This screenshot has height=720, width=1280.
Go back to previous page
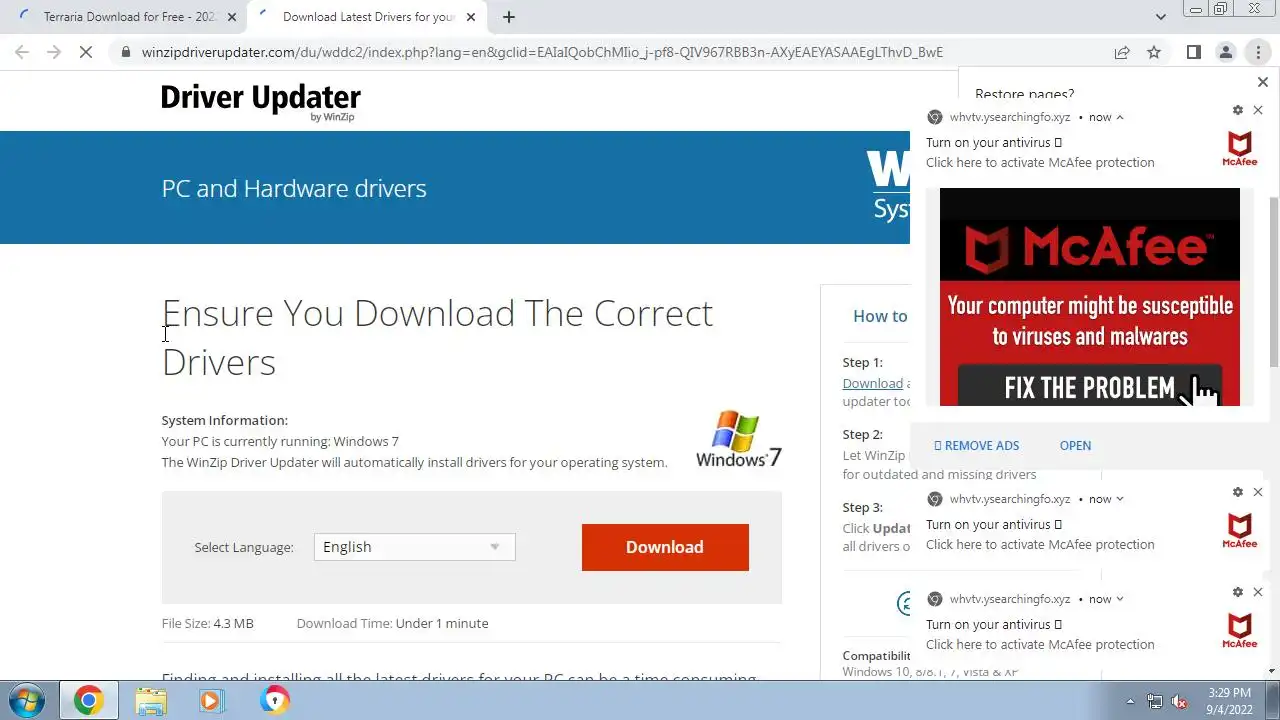(22, 52)
